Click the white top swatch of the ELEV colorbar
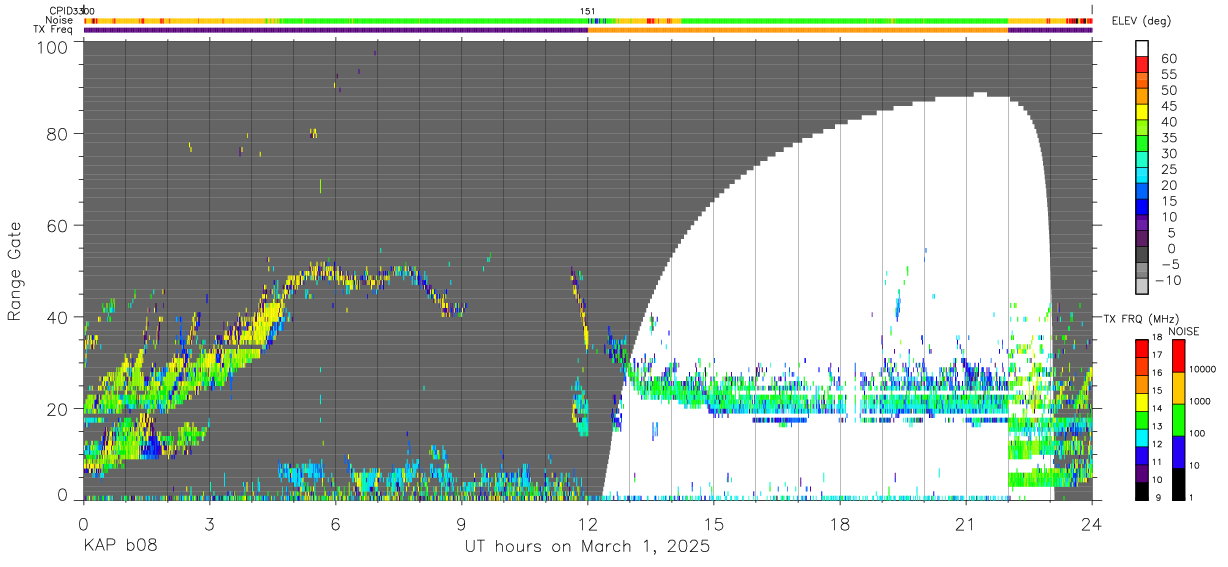This screenshot has width=1228, height=567. [1142, 49]
